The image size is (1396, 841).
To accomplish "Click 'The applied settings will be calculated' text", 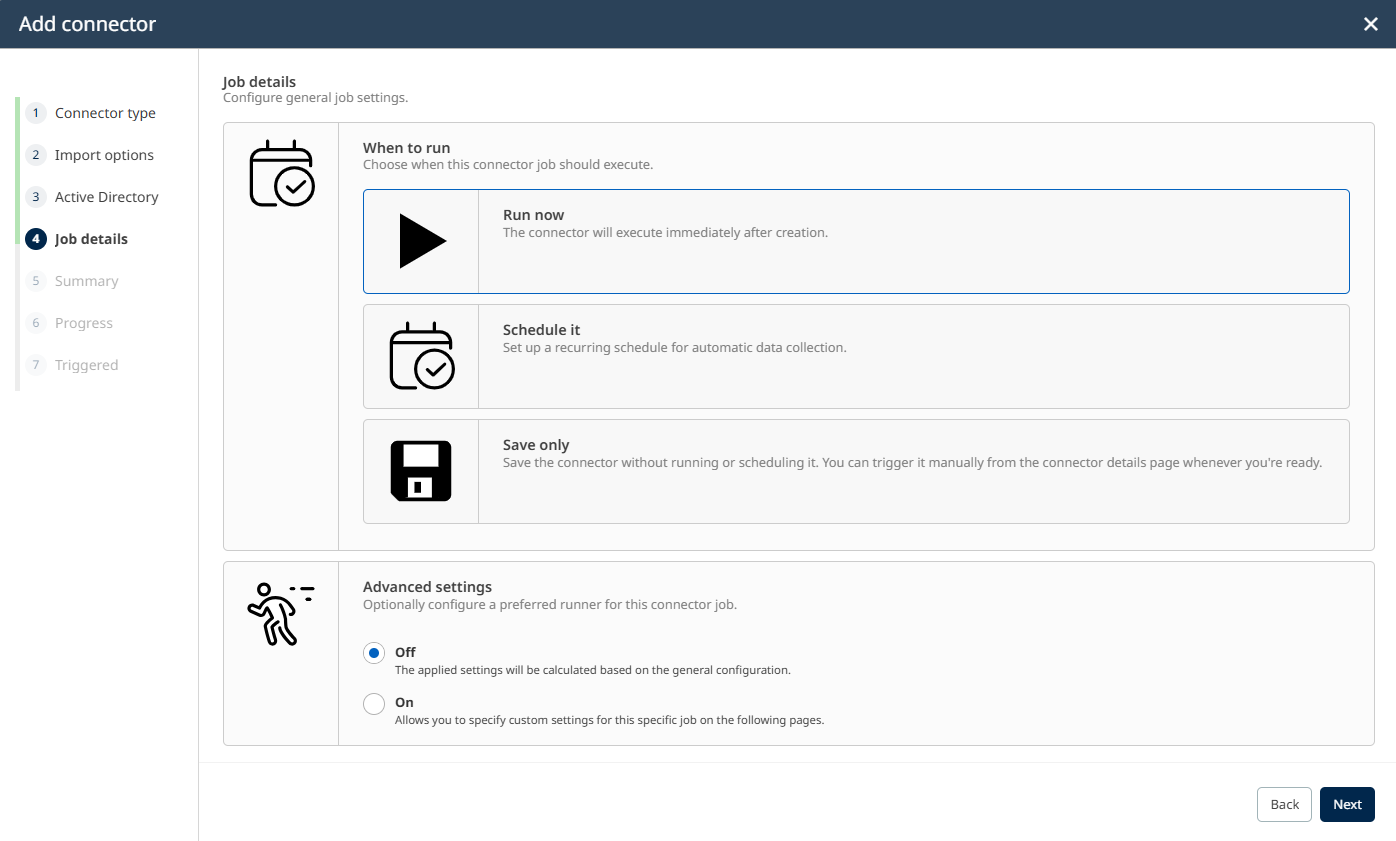I will [593, 670].
